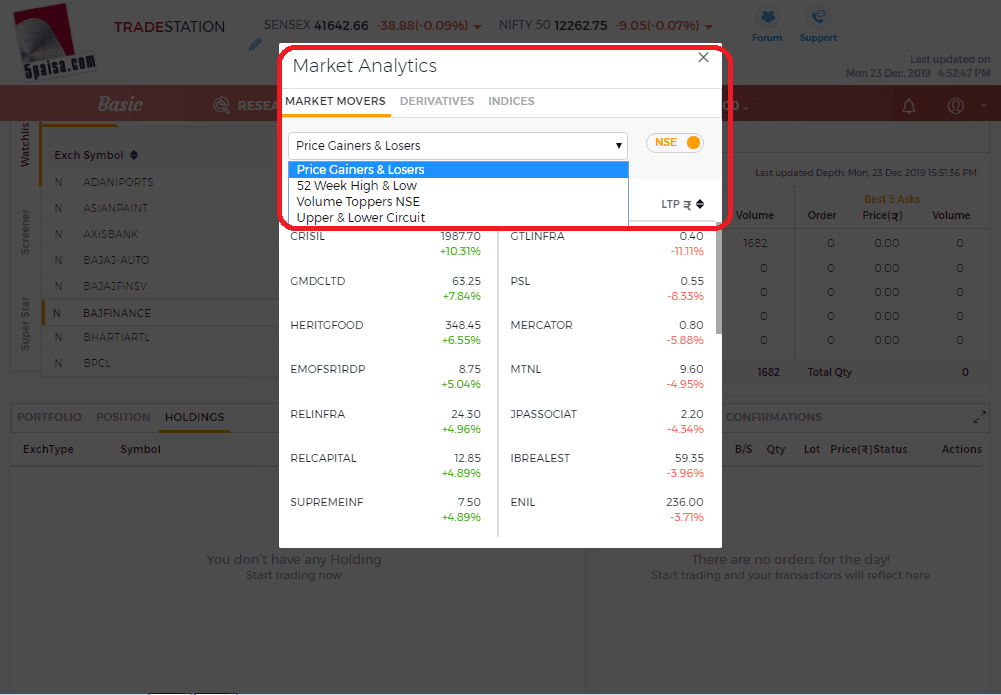Click IBREALEST in the losers list
Viewport: 1001px width, 695px height.
click(540, 458)
